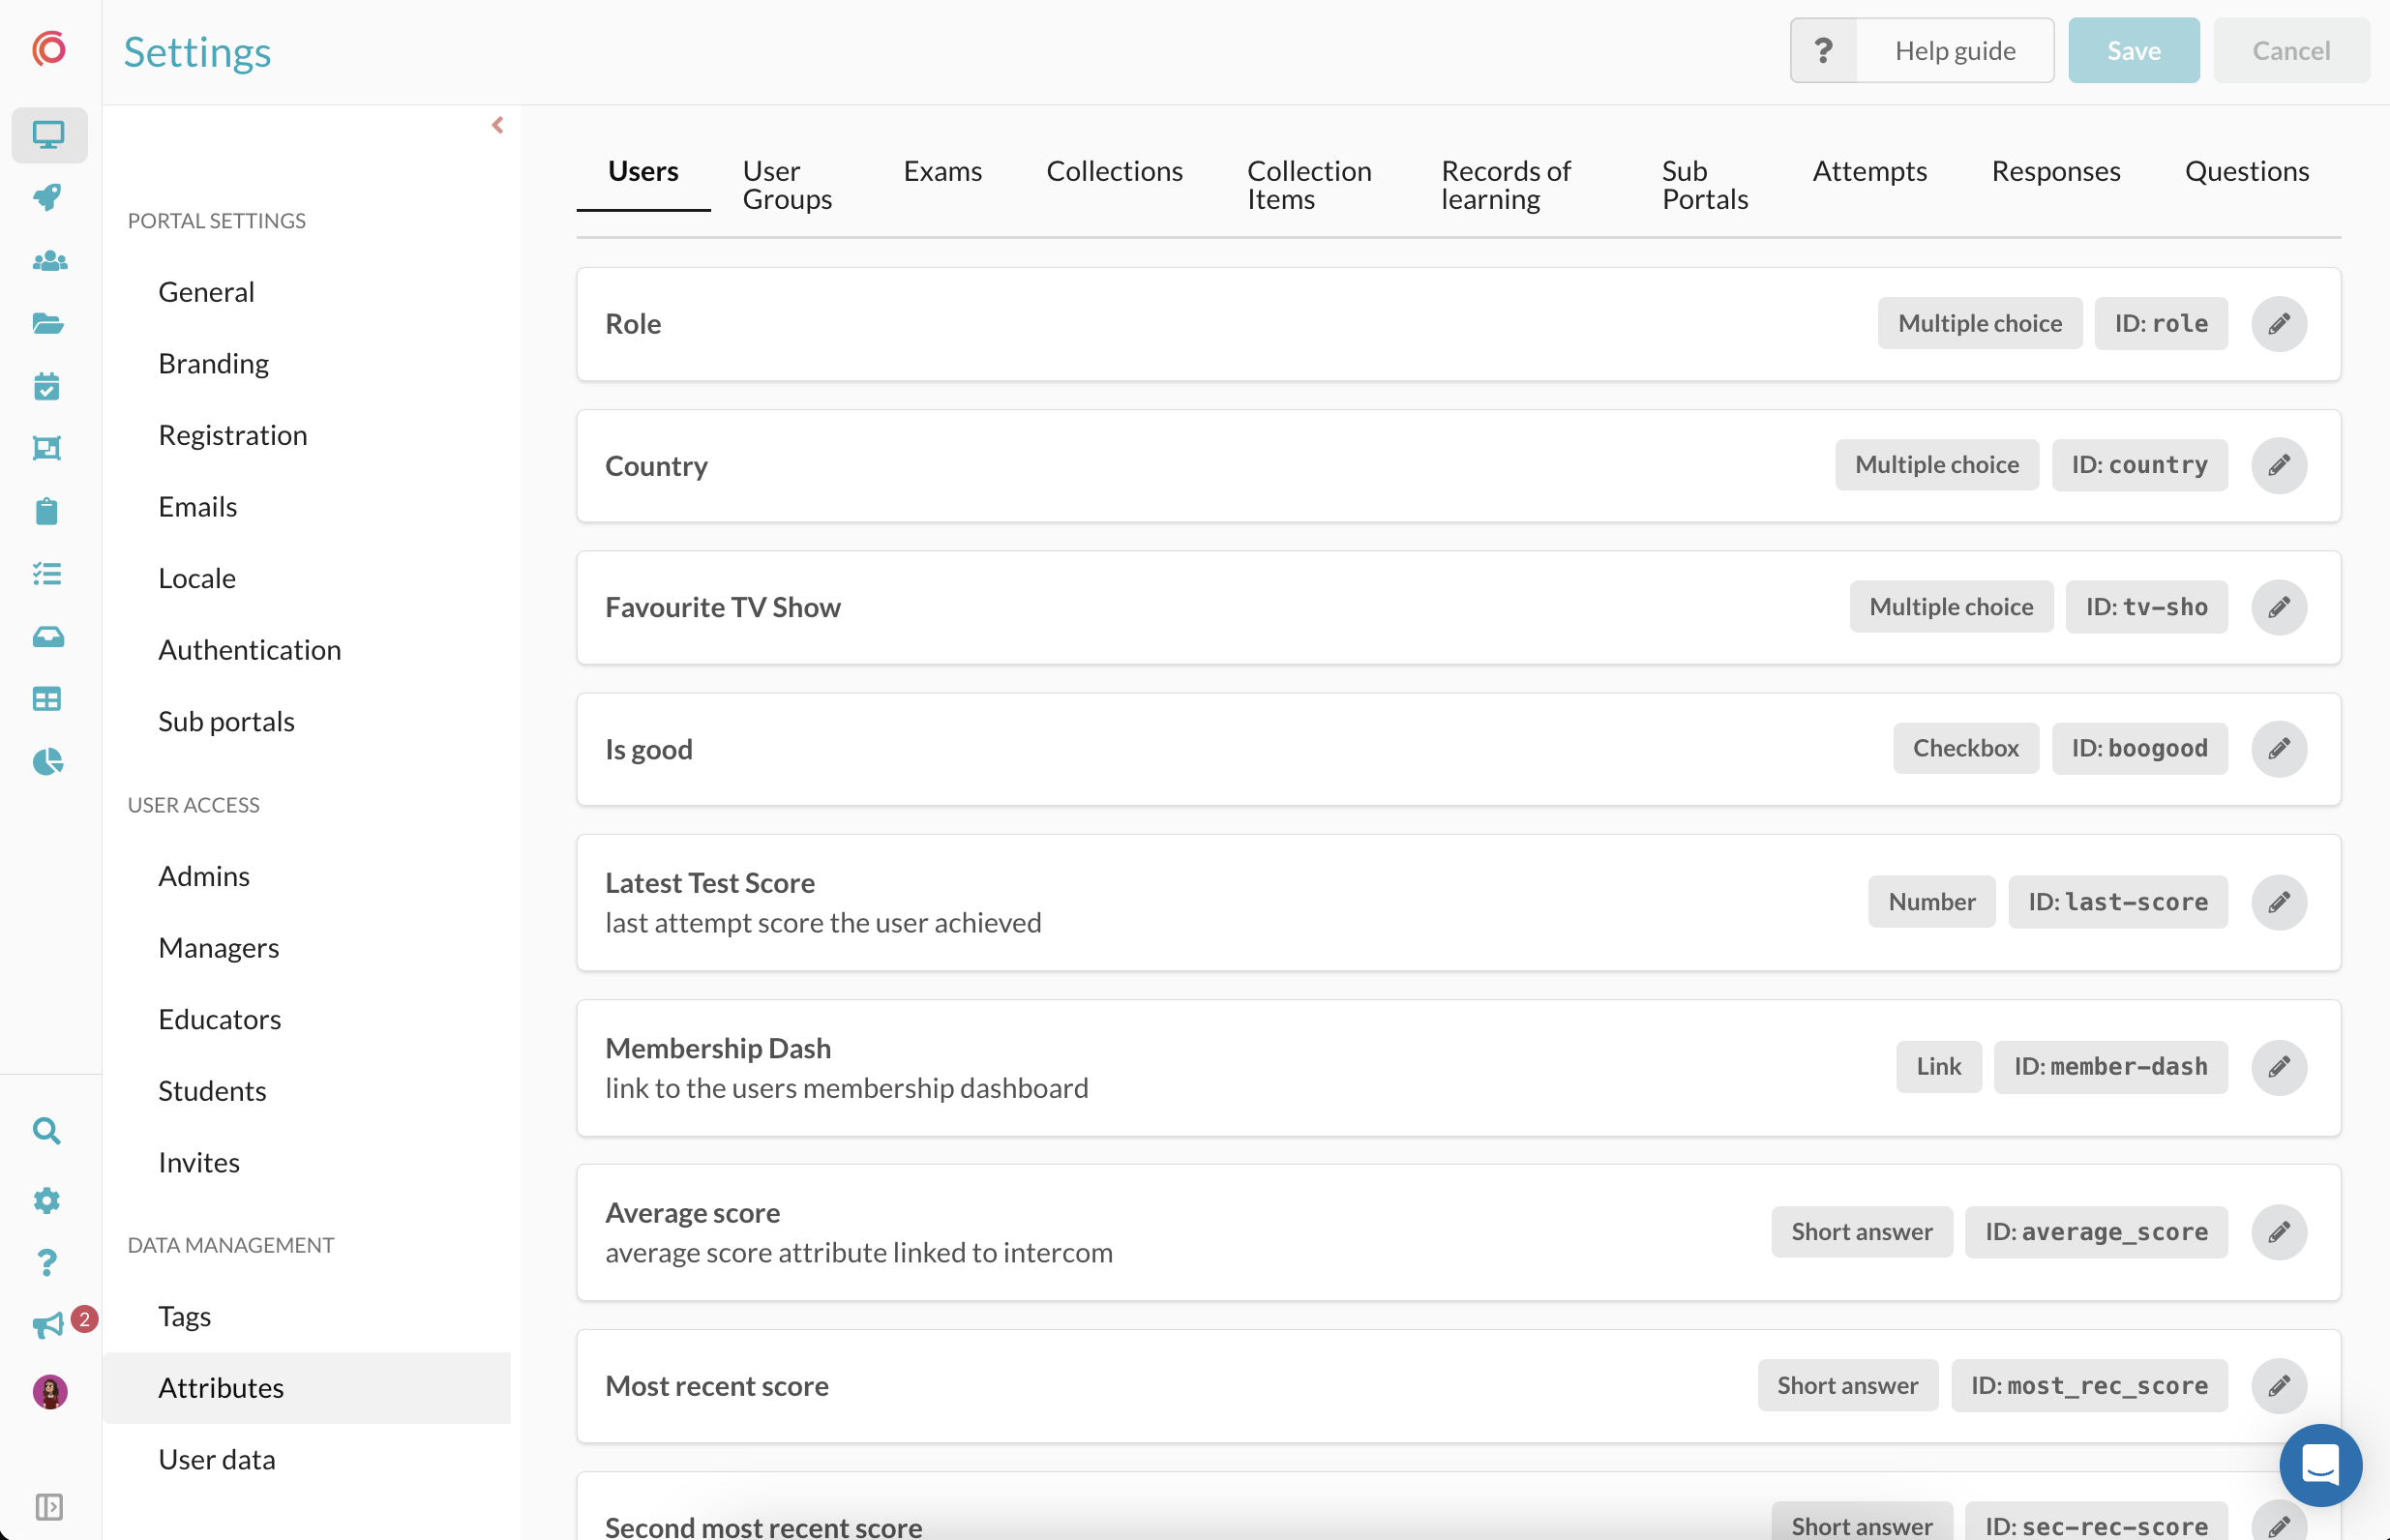Switch to the Records of learning tab
This screenshot has width=2390, height=1540.
point(1506,185)
